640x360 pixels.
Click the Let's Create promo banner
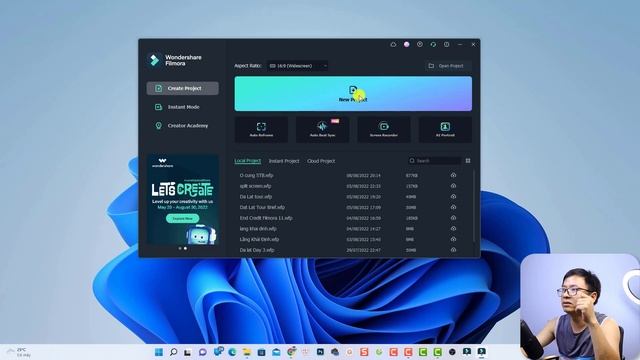click(182, 199)
